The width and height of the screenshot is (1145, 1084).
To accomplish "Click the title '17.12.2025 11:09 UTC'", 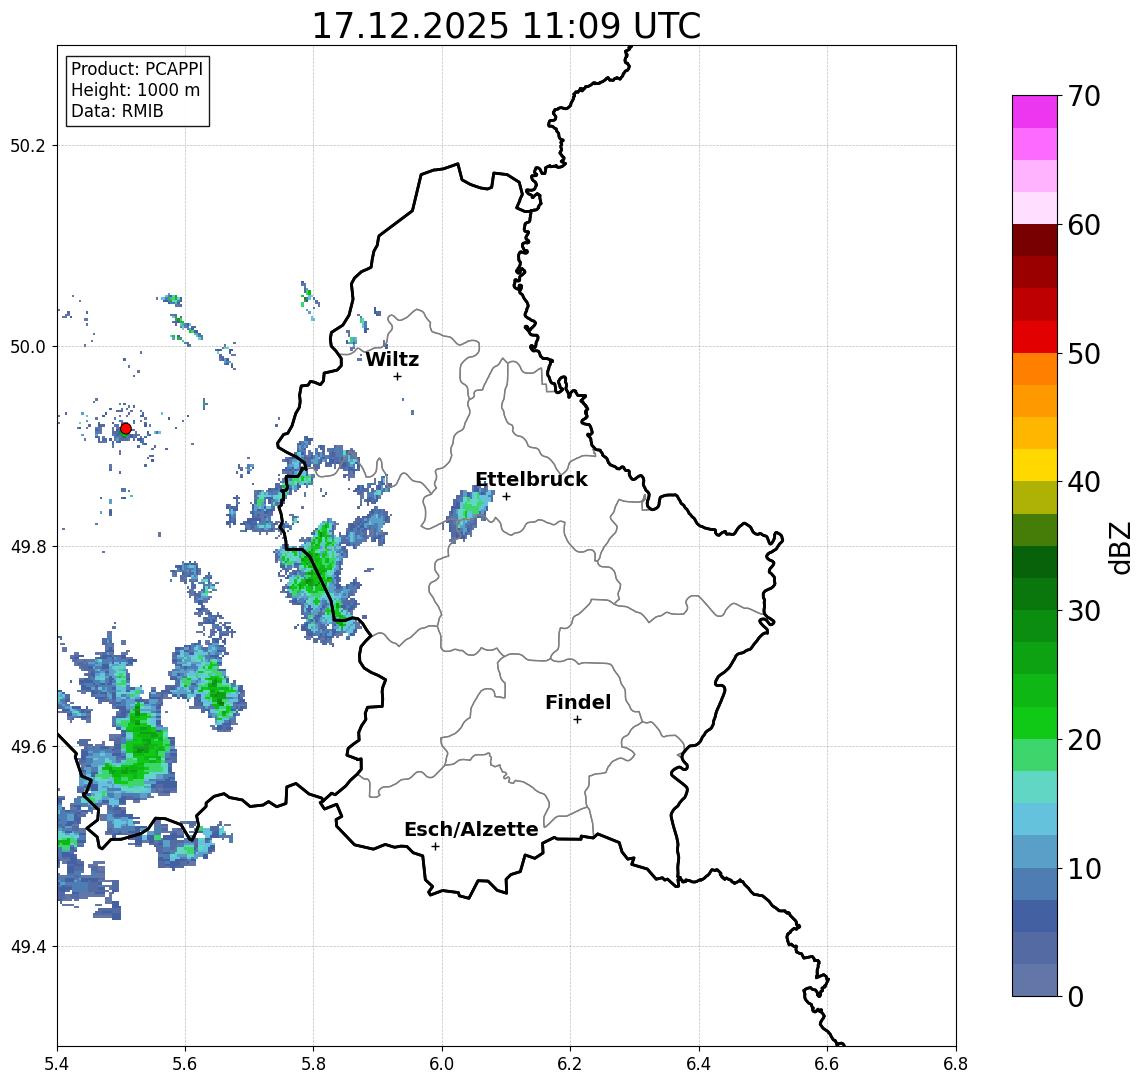I will pyautogui.click(x=506, y=26).
